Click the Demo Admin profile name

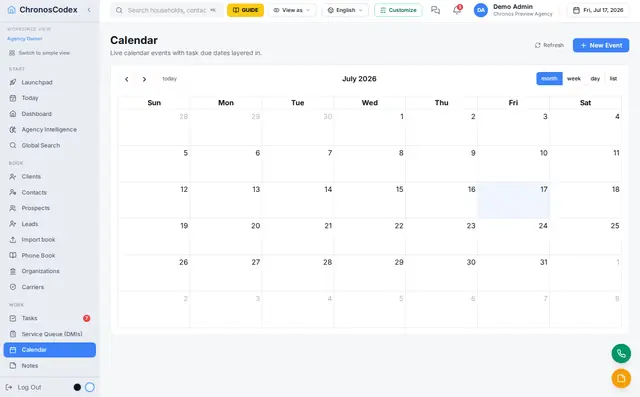point(513,7)
